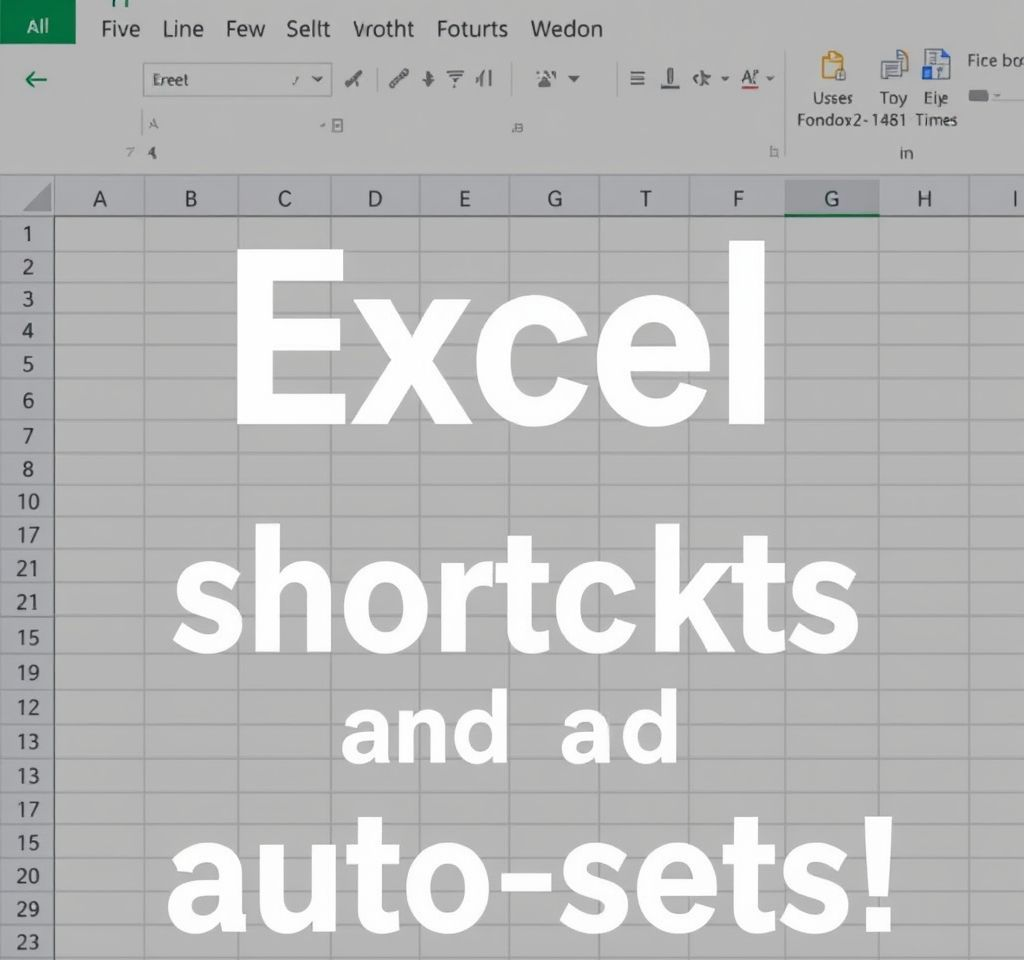Screen dimensions: 1024x960
Task: Select the Sellt tab
Action: tap(308, 29)
